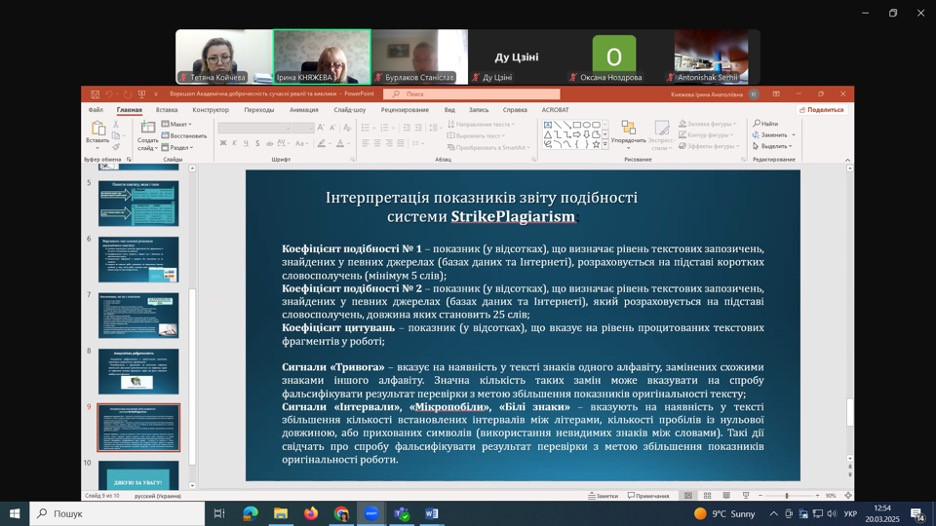936x526 pixels.
Task: Decrease list indent level icon
Action: (407, 128)
